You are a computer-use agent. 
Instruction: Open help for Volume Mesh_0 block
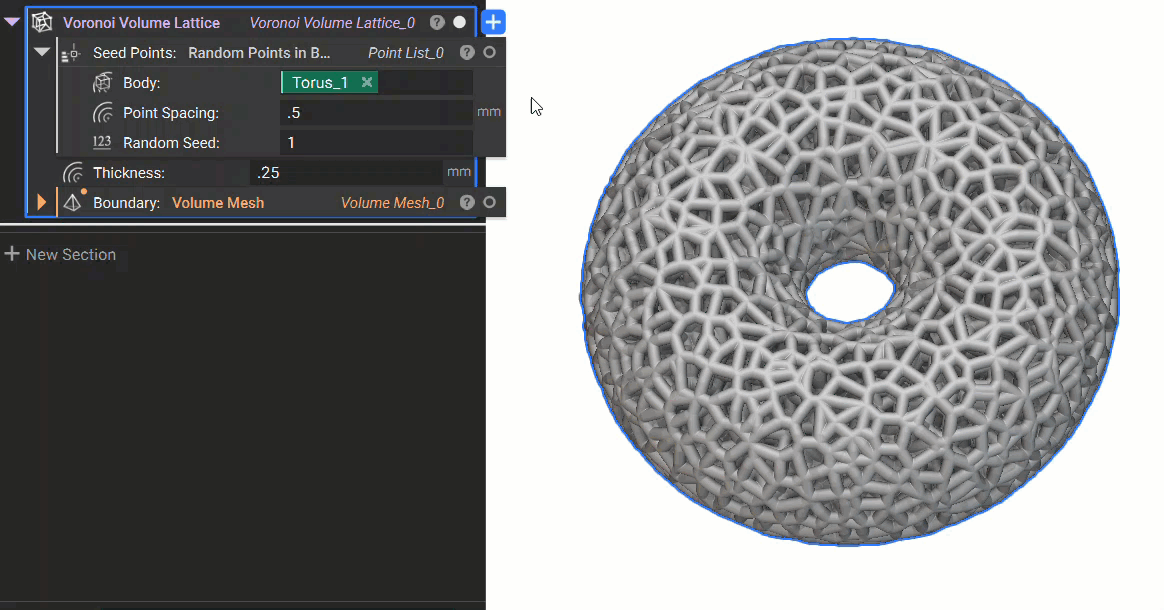(x=467, y=203)
